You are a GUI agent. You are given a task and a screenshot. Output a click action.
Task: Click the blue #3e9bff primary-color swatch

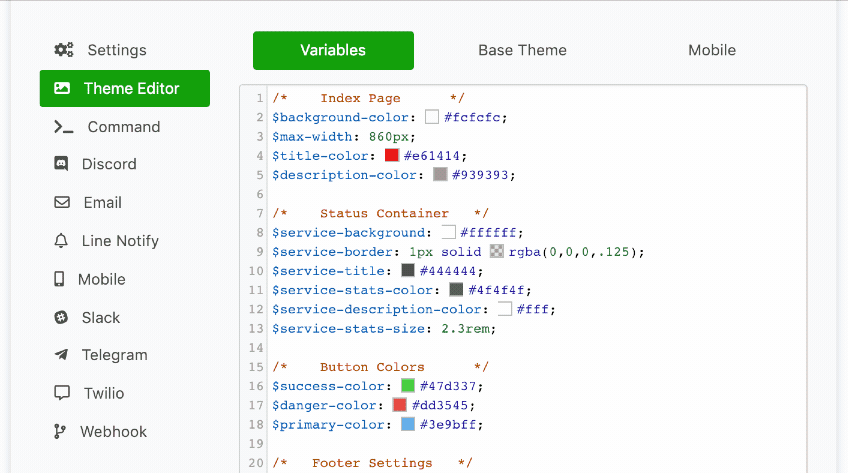(x=408, y=424)
